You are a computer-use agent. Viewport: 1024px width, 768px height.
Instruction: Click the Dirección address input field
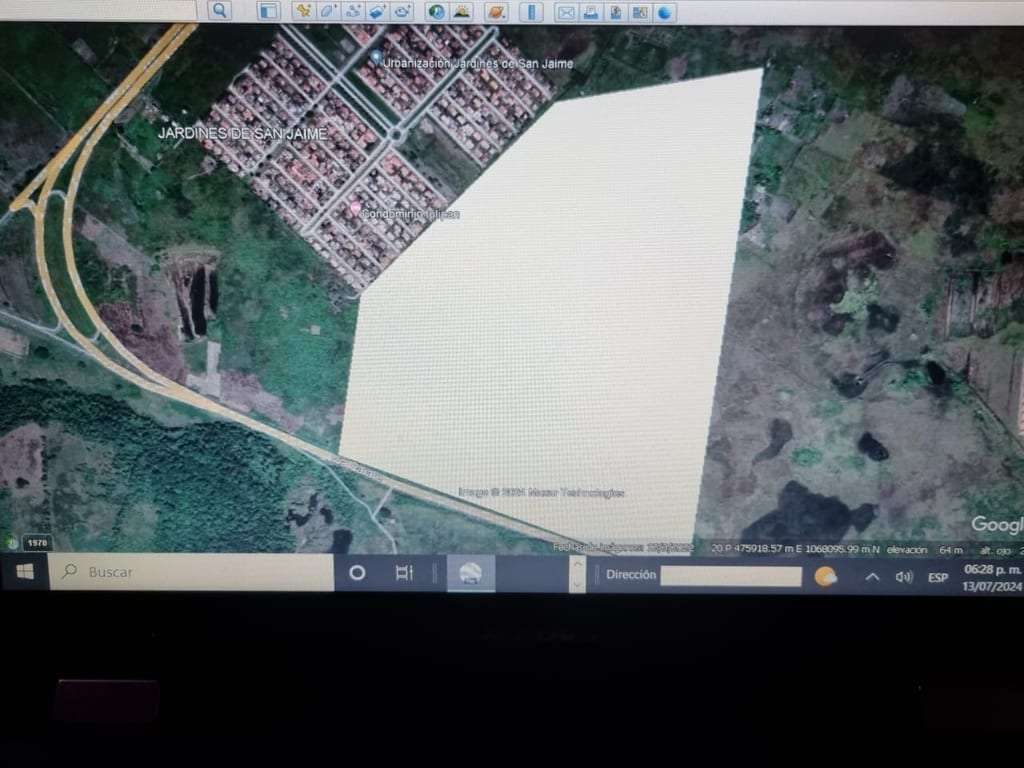pos(731,575)
